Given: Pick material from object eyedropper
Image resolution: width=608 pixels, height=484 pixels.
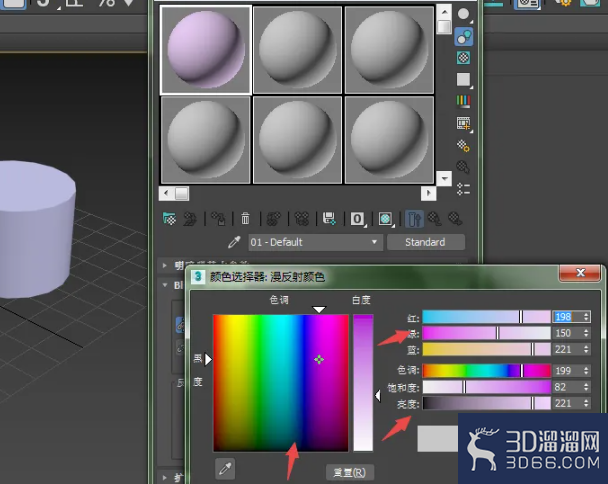Looking at the screenshot, I should pyautogui.click(x=234, y=242).
